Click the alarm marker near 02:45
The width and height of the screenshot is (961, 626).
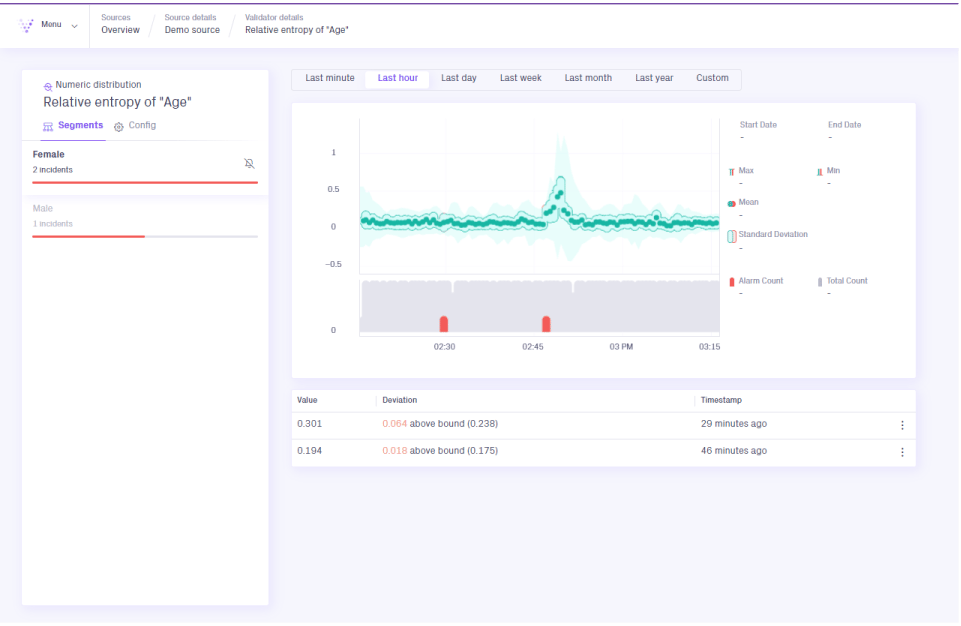click(x=546, y=324)
